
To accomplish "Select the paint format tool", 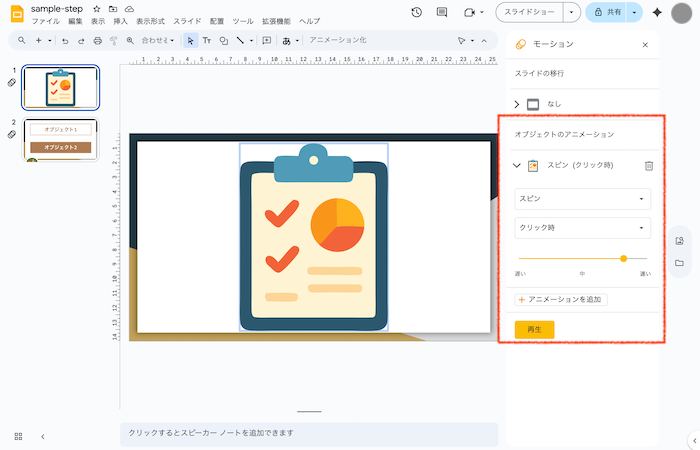I will click(x=113, y=41).
